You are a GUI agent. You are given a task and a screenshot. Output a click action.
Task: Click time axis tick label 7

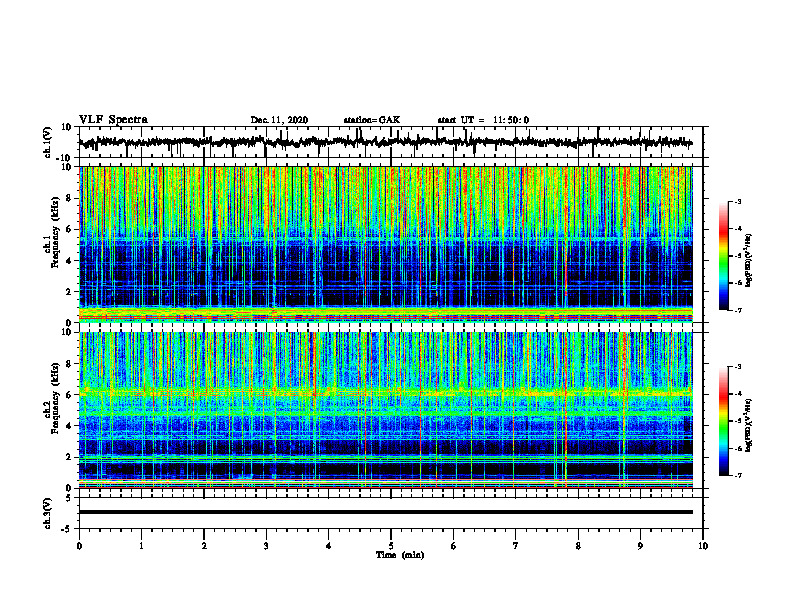[x=516, y=546]
